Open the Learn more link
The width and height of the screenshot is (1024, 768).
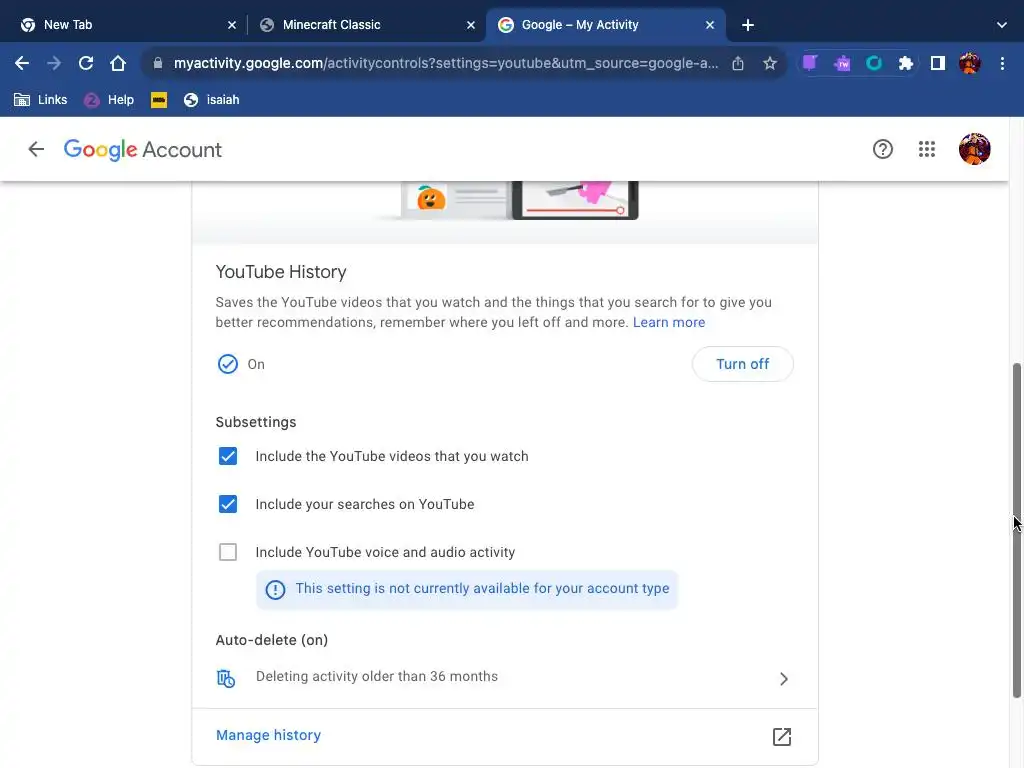point(669,322)
